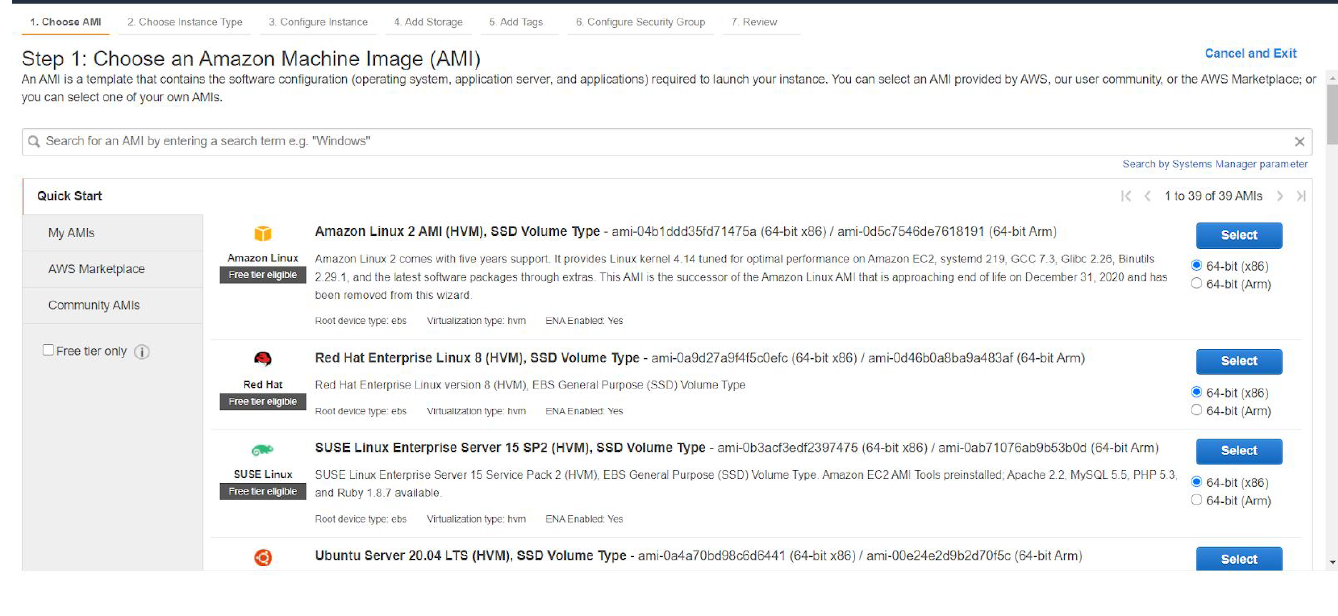Click SUSE Linux Enterprise Server 15 SP2 title

(x=510, y=448)
